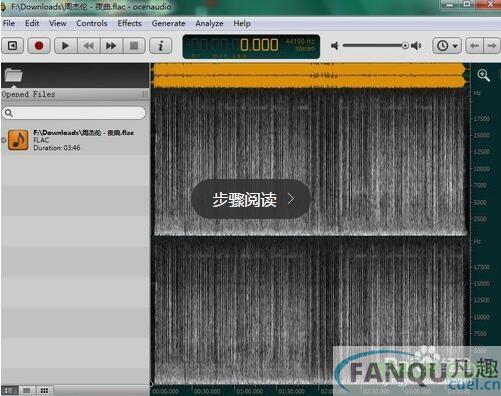Click the Duration: 03:46 text

click(x=57, y=148)
